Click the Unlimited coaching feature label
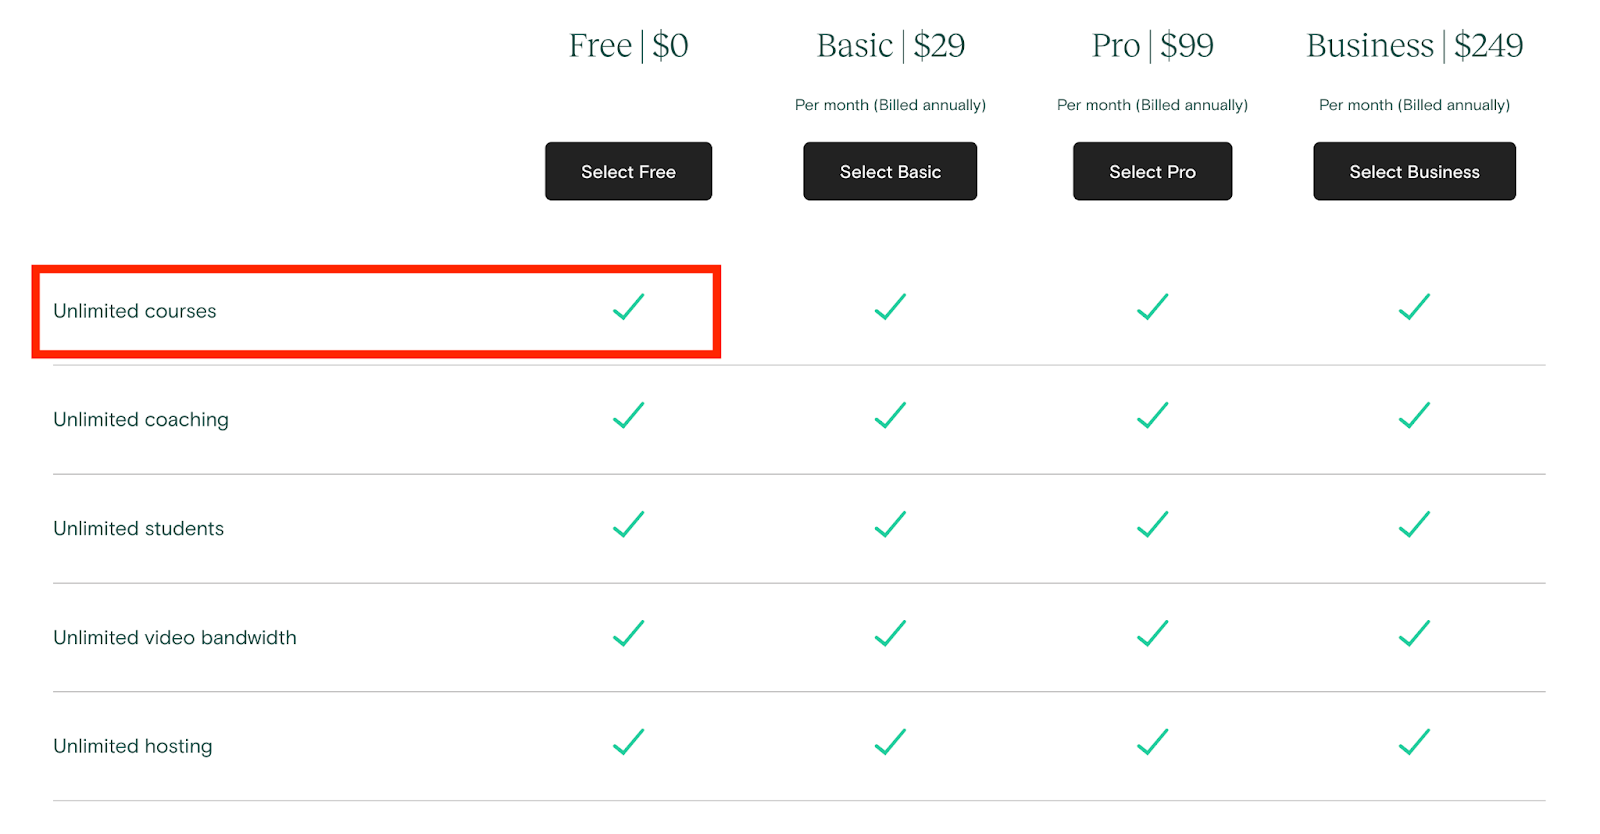Screen dimensions: 1600x834 [x=141, y=420]
